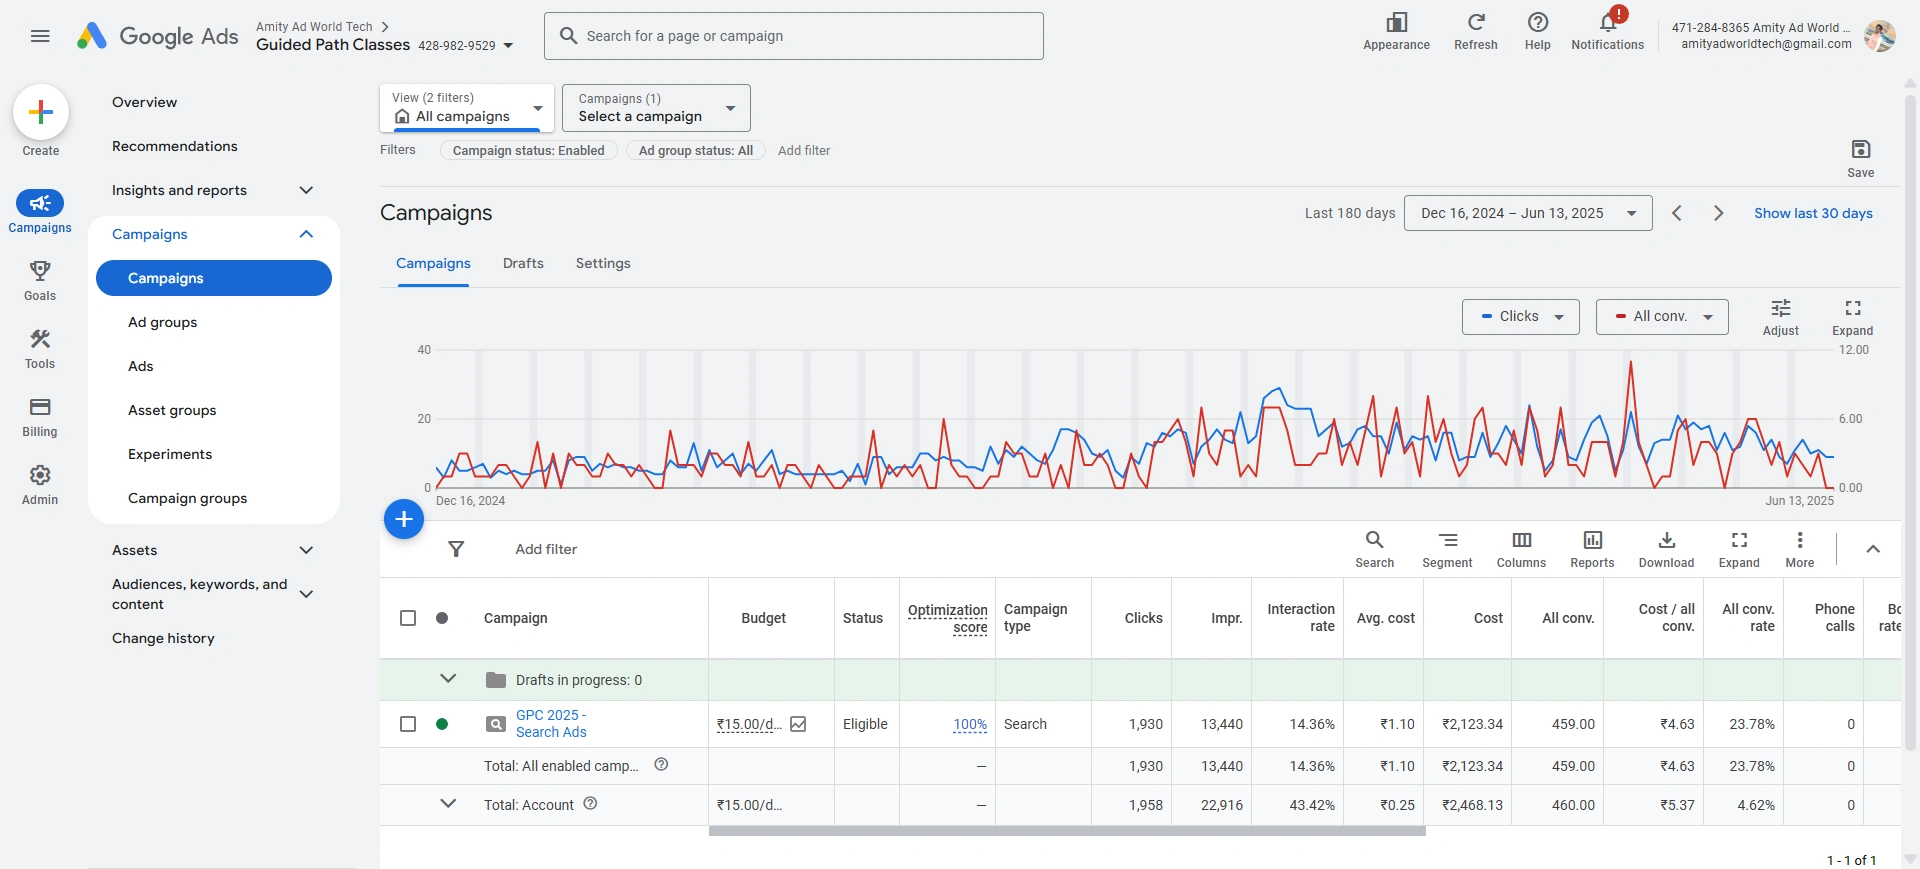Click the green status dot for GPC 2025
Screen dimensions: 1920x869
tap(442, 724)
